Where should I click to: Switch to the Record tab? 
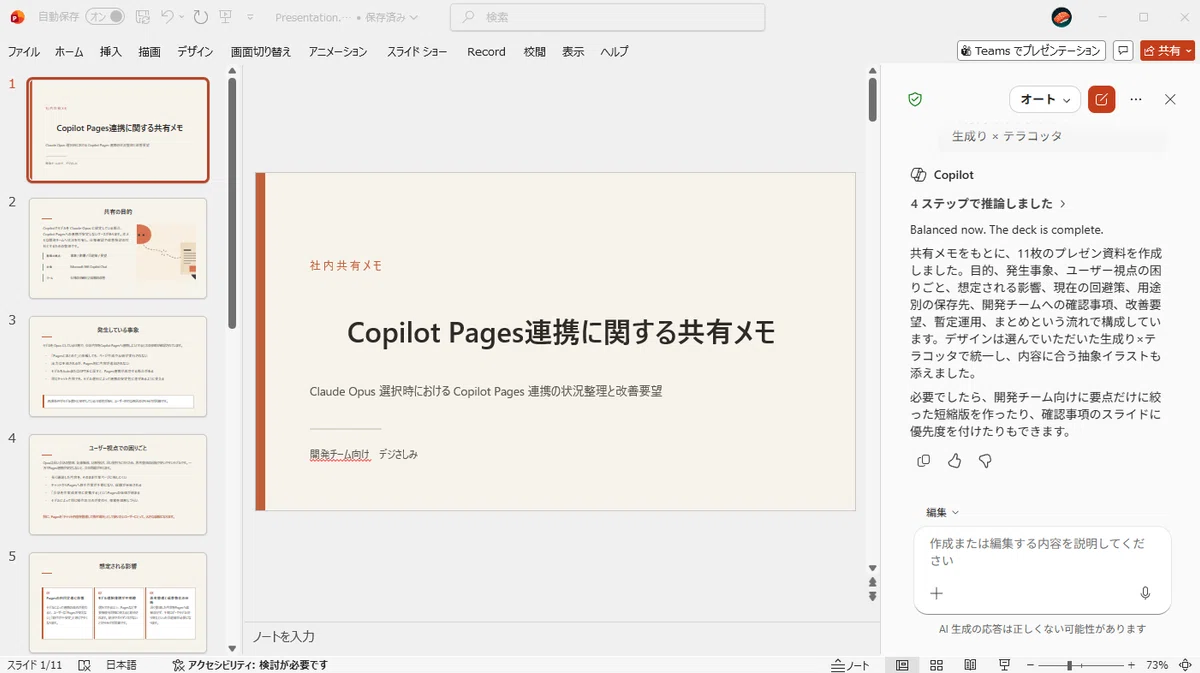[486, 51]
